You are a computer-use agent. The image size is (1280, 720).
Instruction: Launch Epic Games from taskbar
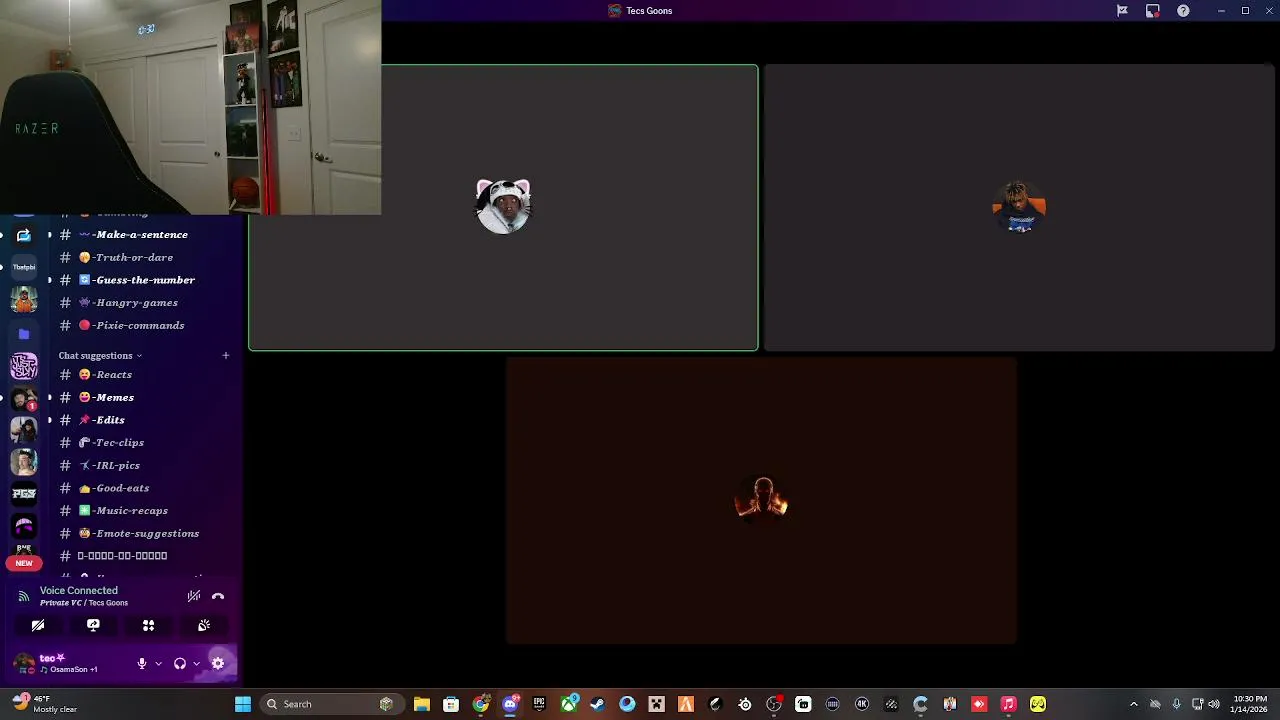click(539, 704)
